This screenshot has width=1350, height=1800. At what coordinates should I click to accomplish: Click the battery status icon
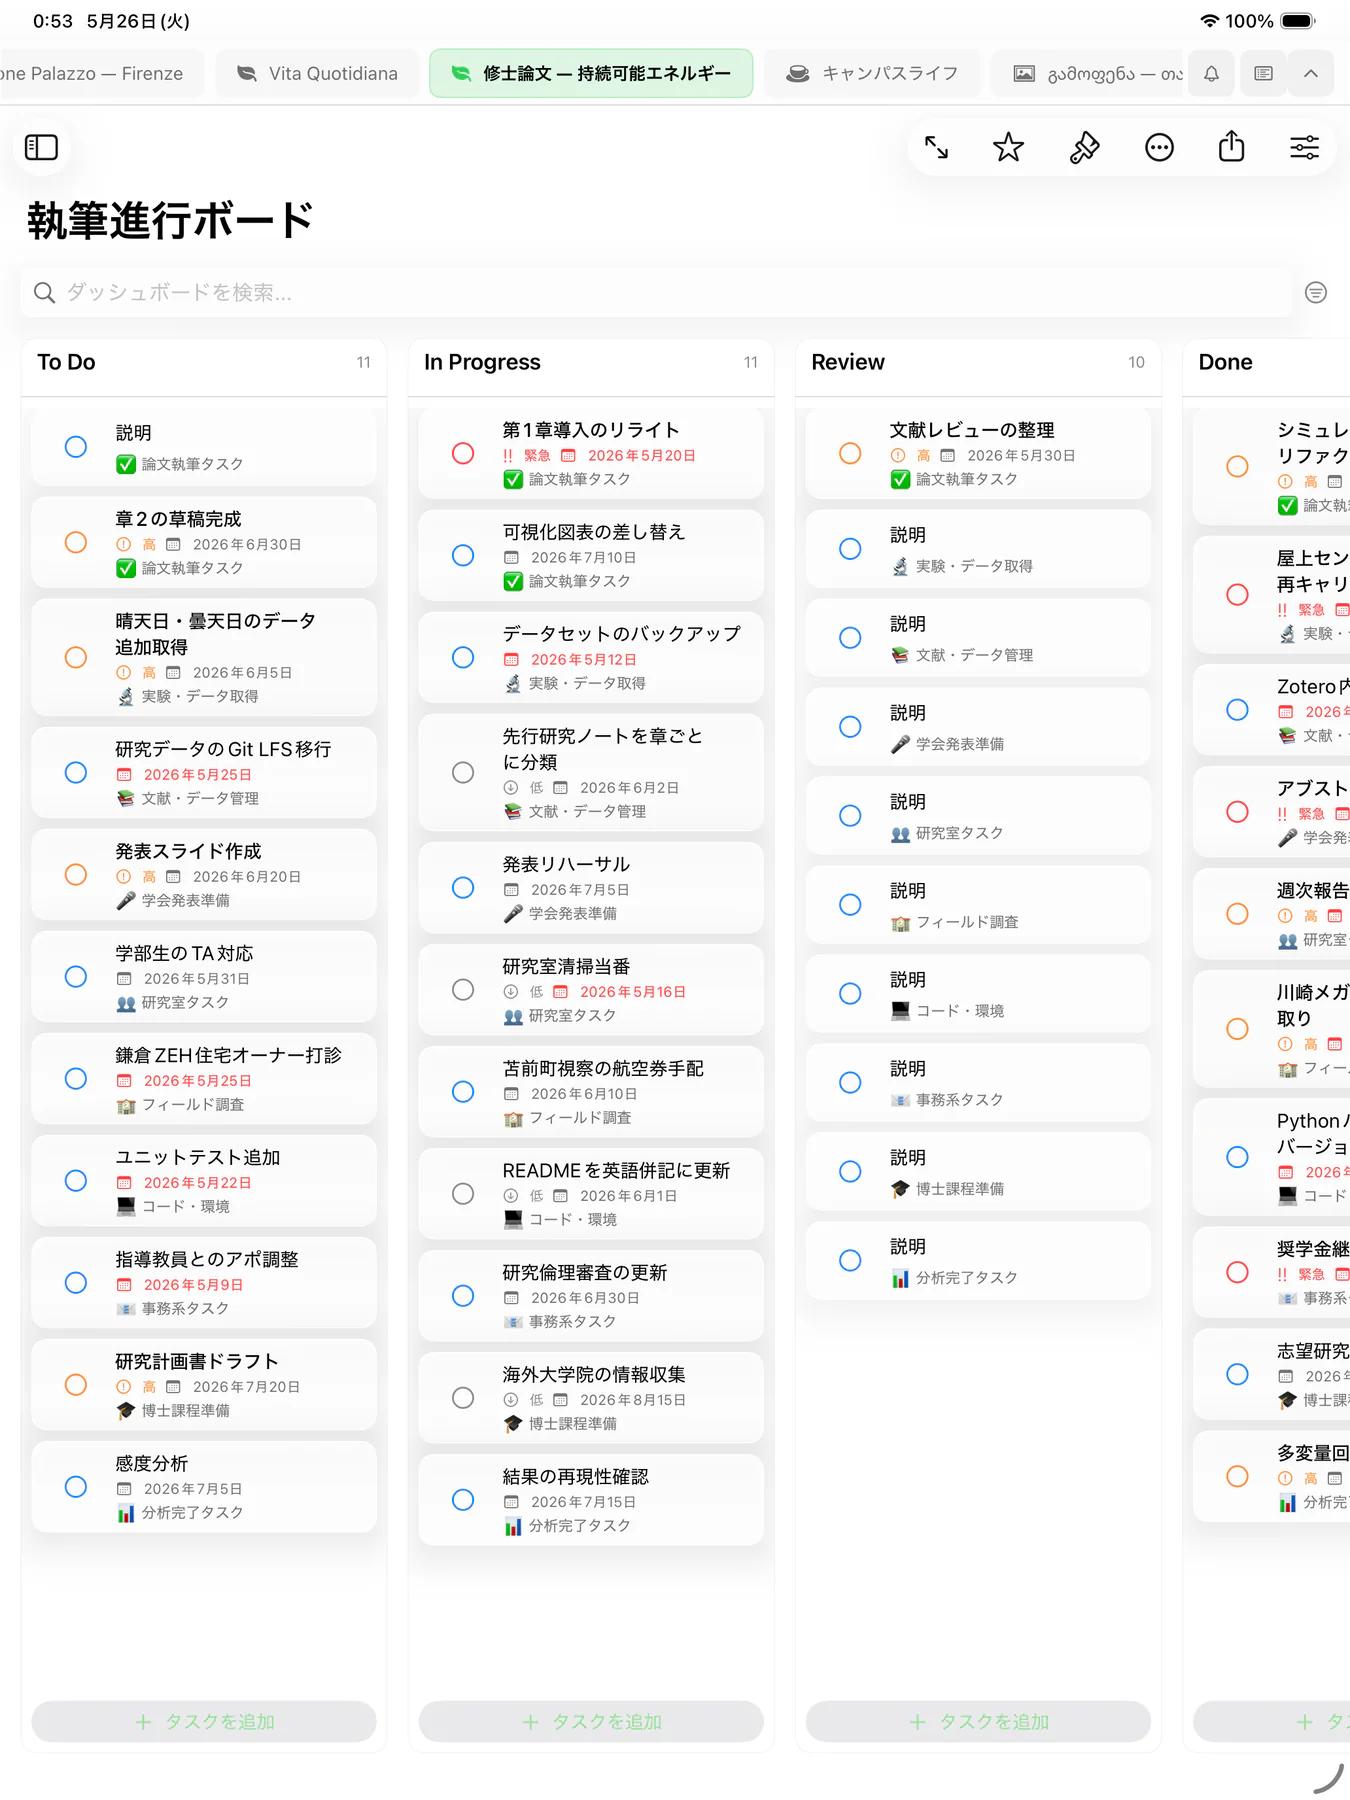1298,21
